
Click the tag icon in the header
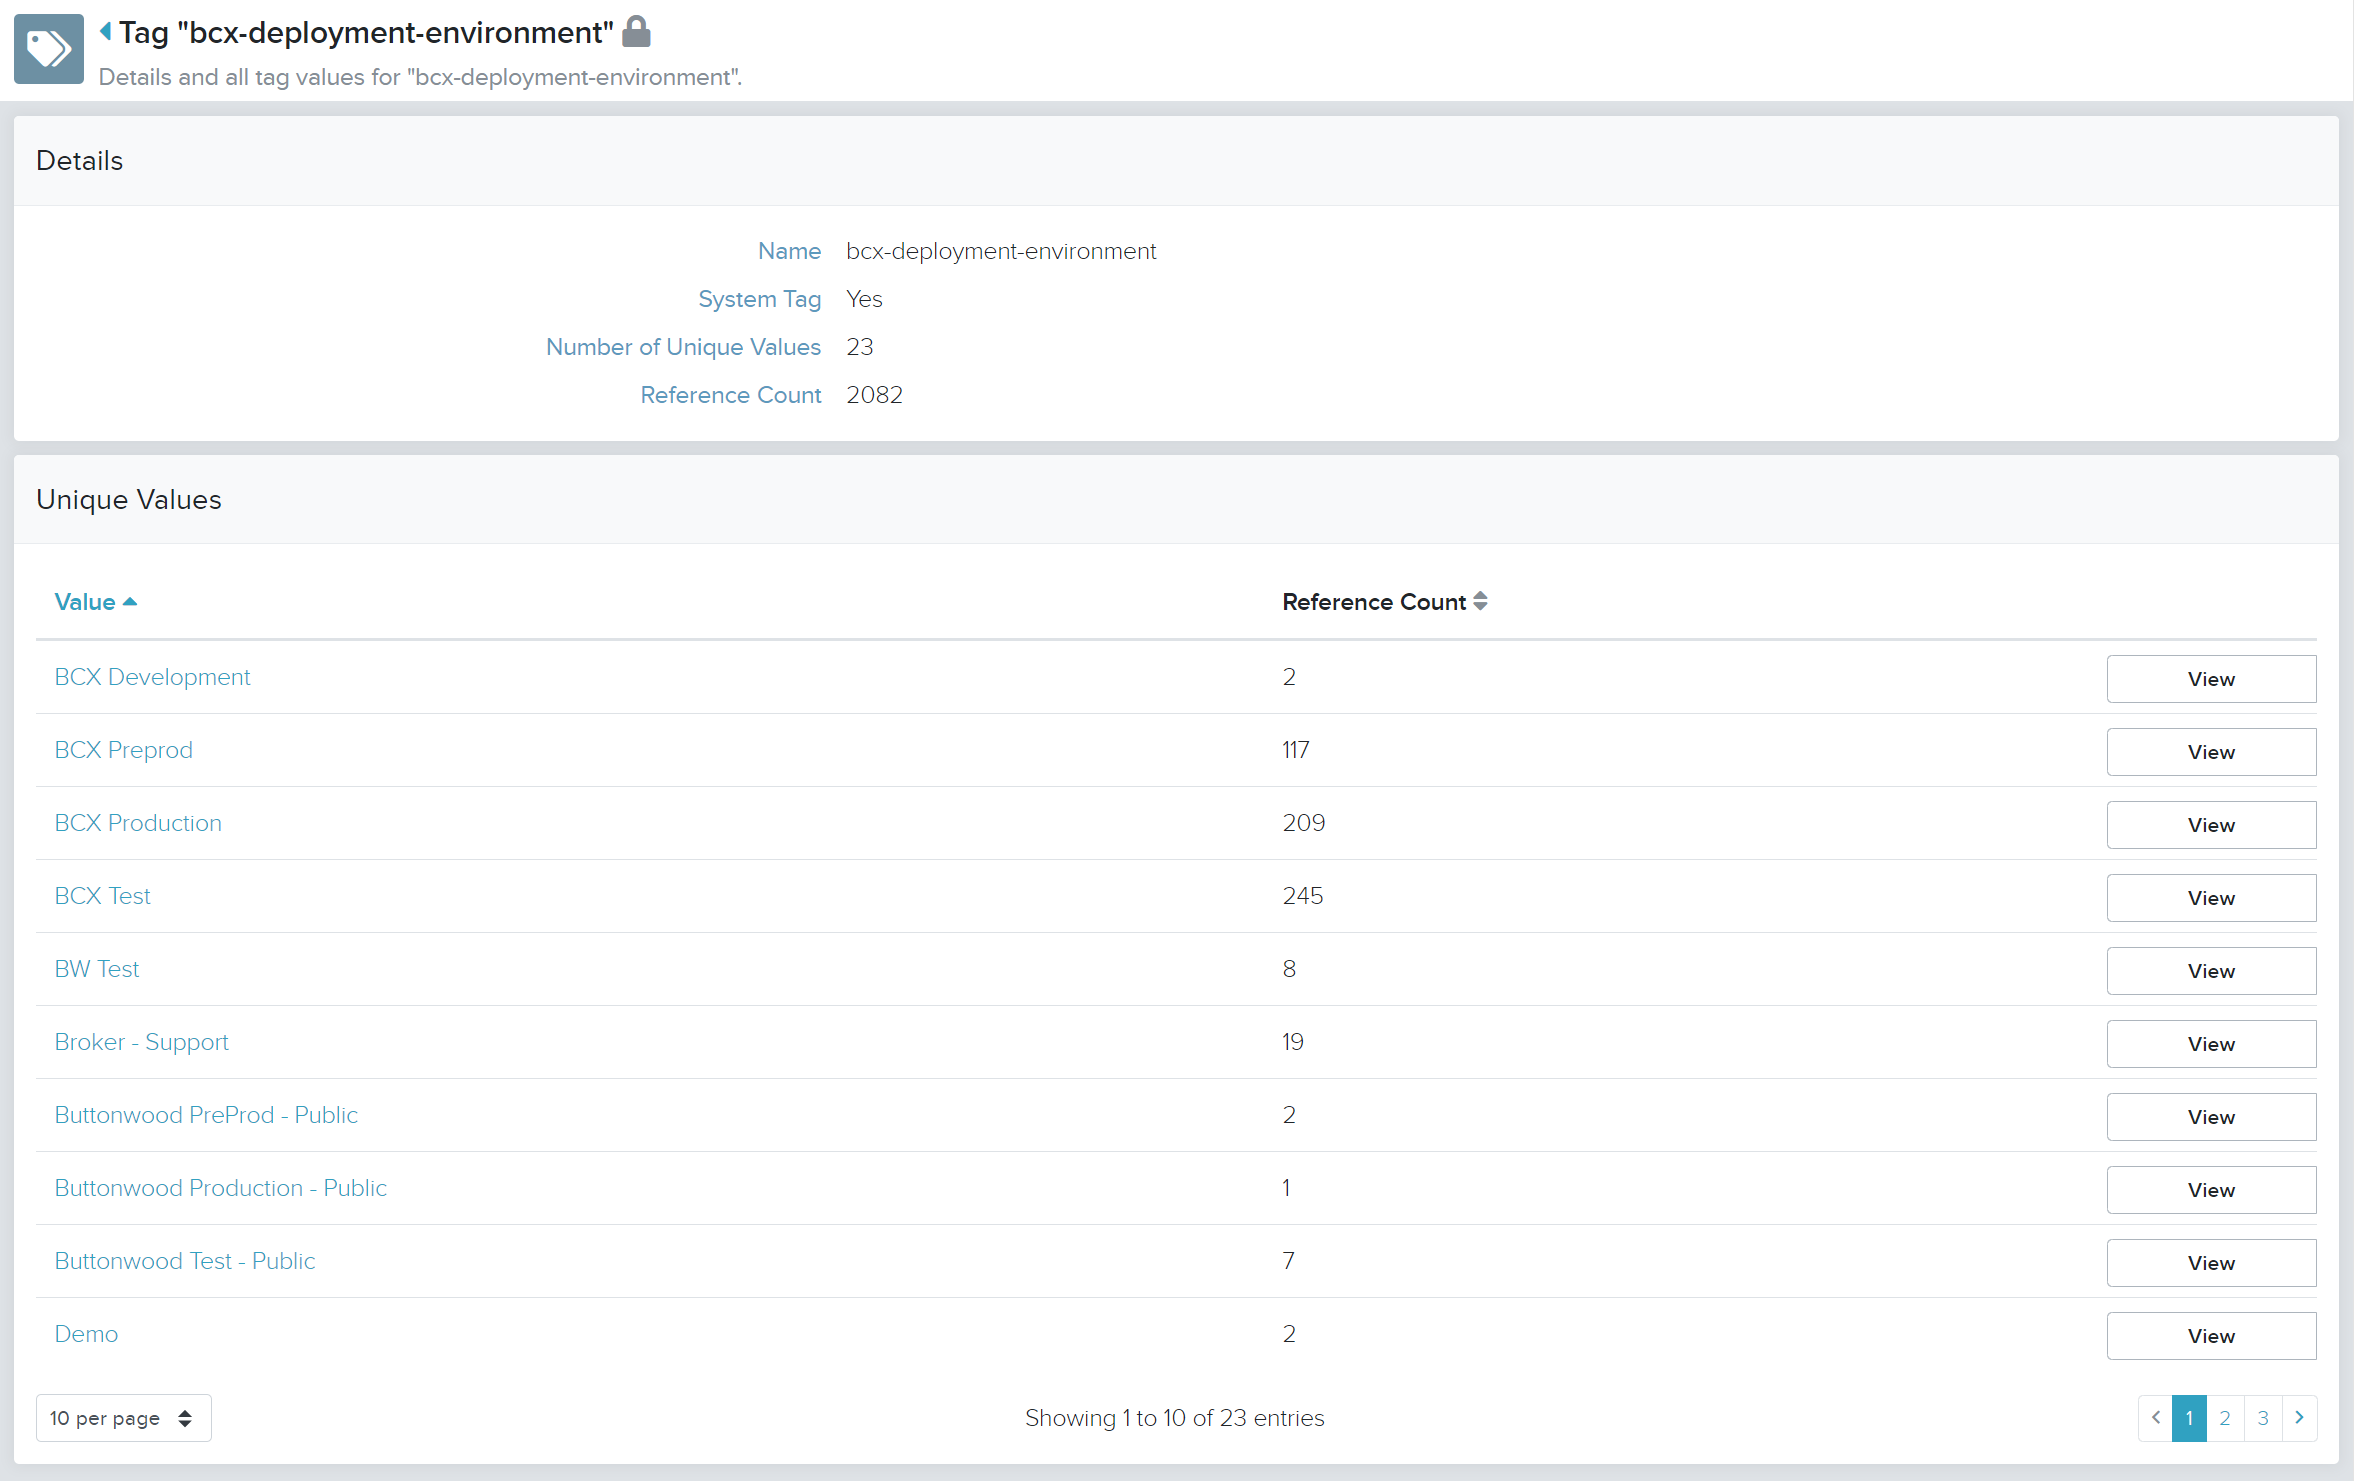49,49
